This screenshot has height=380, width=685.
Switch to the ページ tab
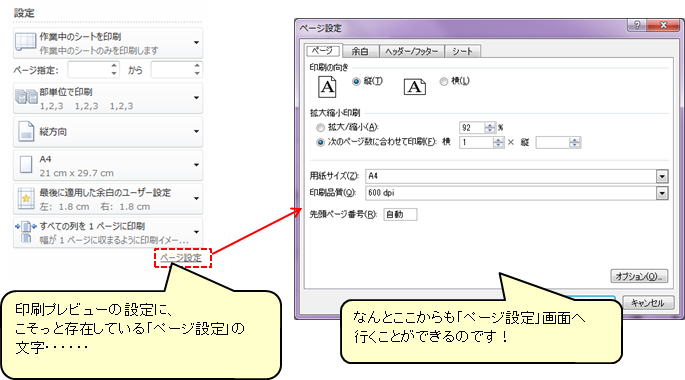[x=323, y=51]
